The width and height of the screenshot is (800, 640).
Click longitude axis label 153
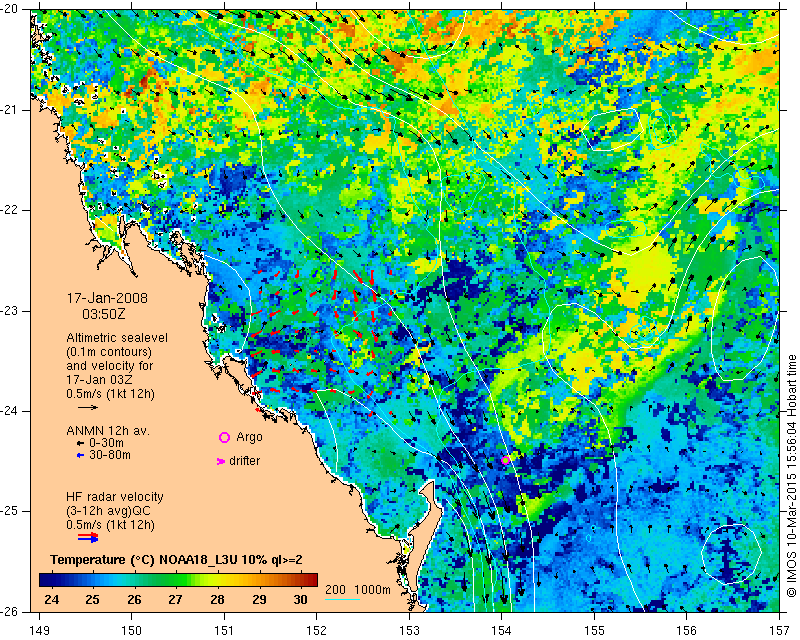pos(409,631)
